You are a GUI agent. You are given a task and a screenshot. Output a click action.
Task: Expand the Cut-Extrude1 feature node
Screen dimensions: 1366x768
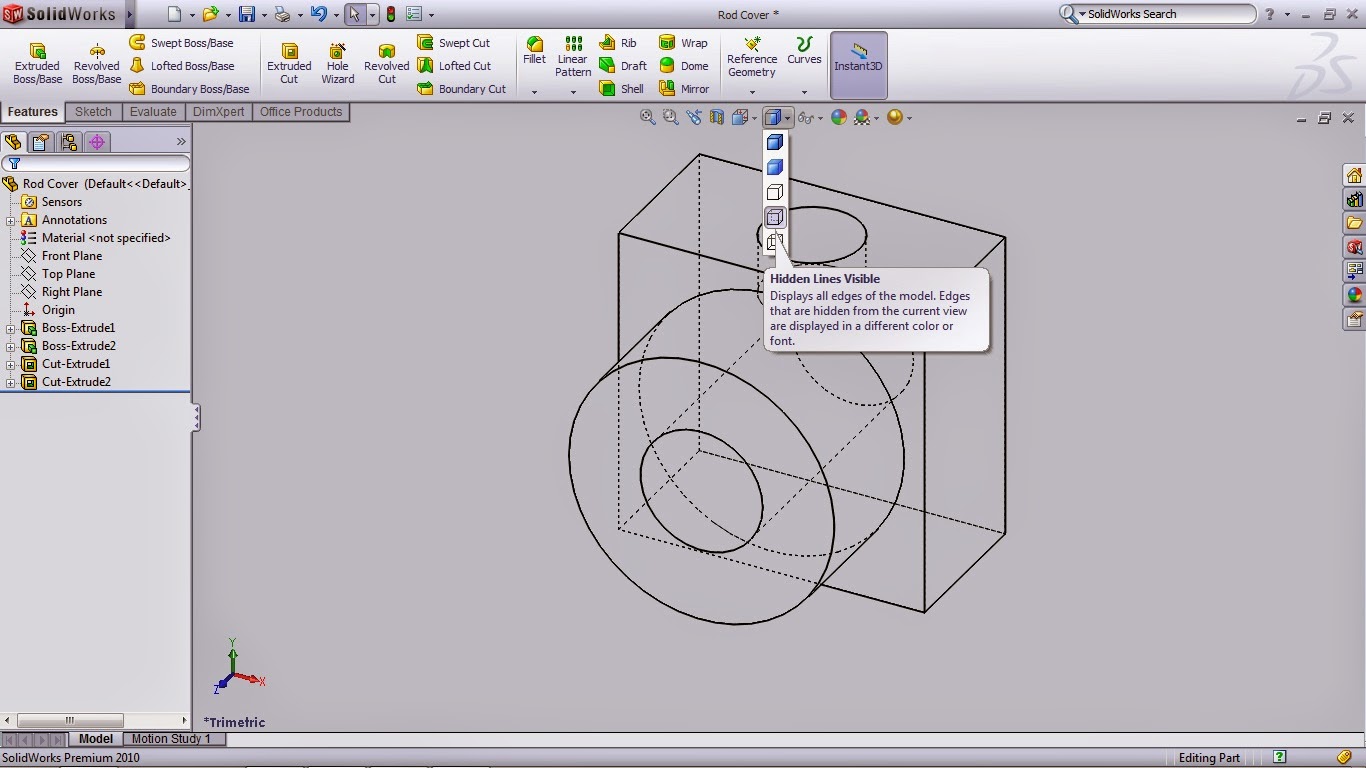11,364
